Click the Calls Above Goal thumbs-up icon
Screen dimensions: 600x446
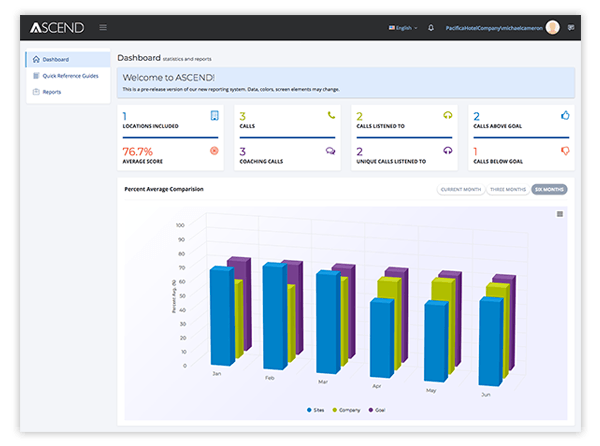point(565,115)
